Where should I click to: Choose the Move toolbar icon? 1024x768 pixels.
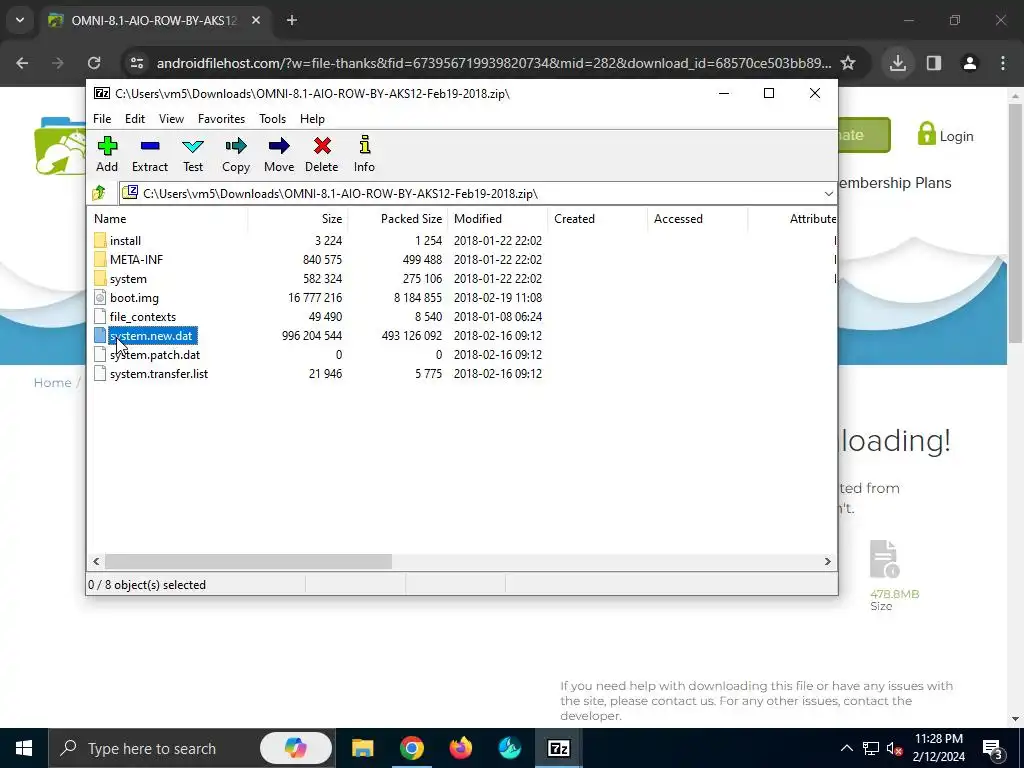(279, 146)
